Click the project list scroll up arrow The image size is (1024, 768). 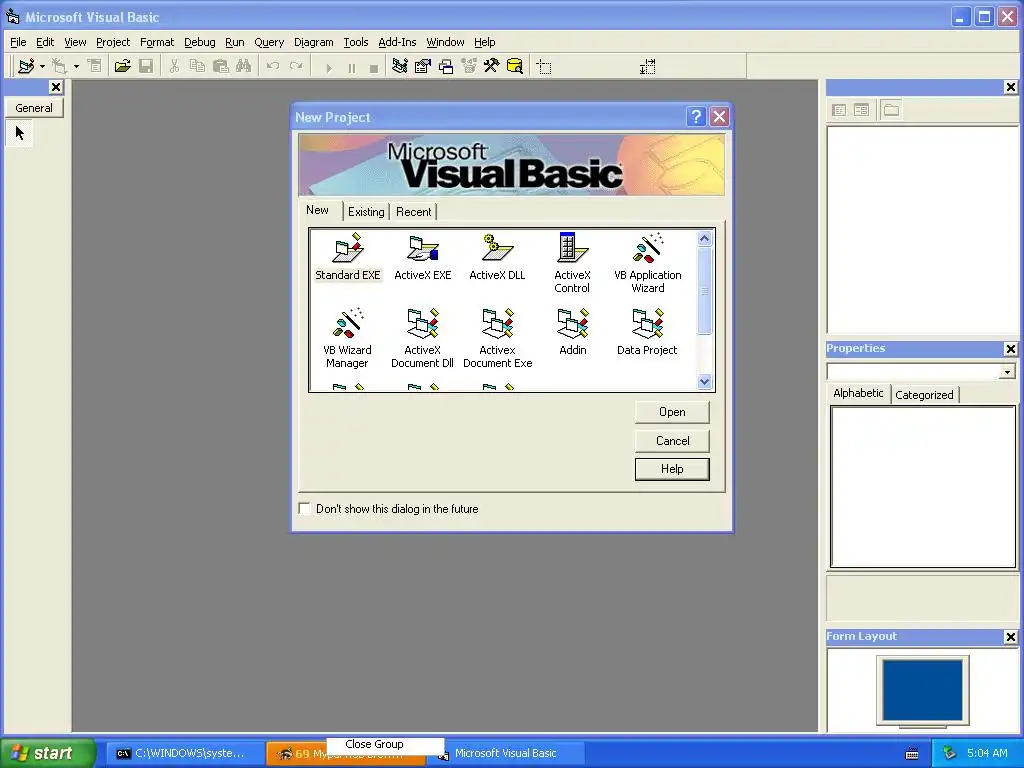pos(704,238)
